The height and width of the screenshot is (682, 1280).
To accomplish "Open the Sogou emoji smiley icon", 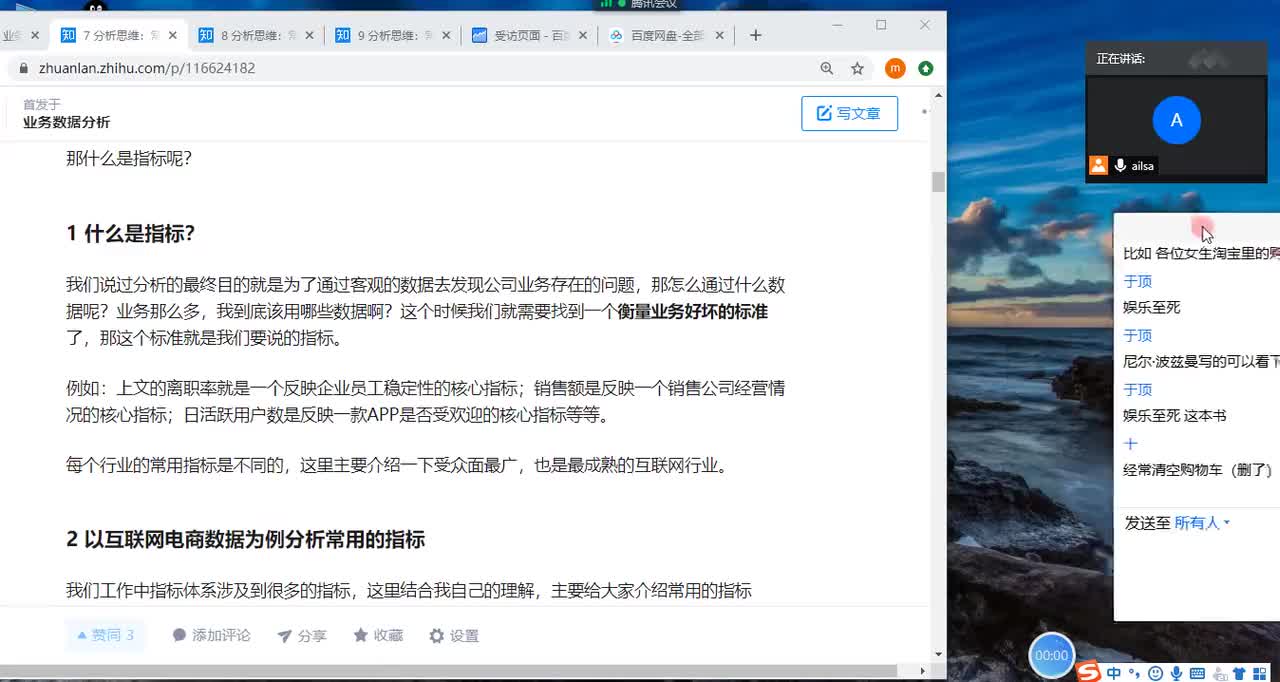I will [1156, 674].
